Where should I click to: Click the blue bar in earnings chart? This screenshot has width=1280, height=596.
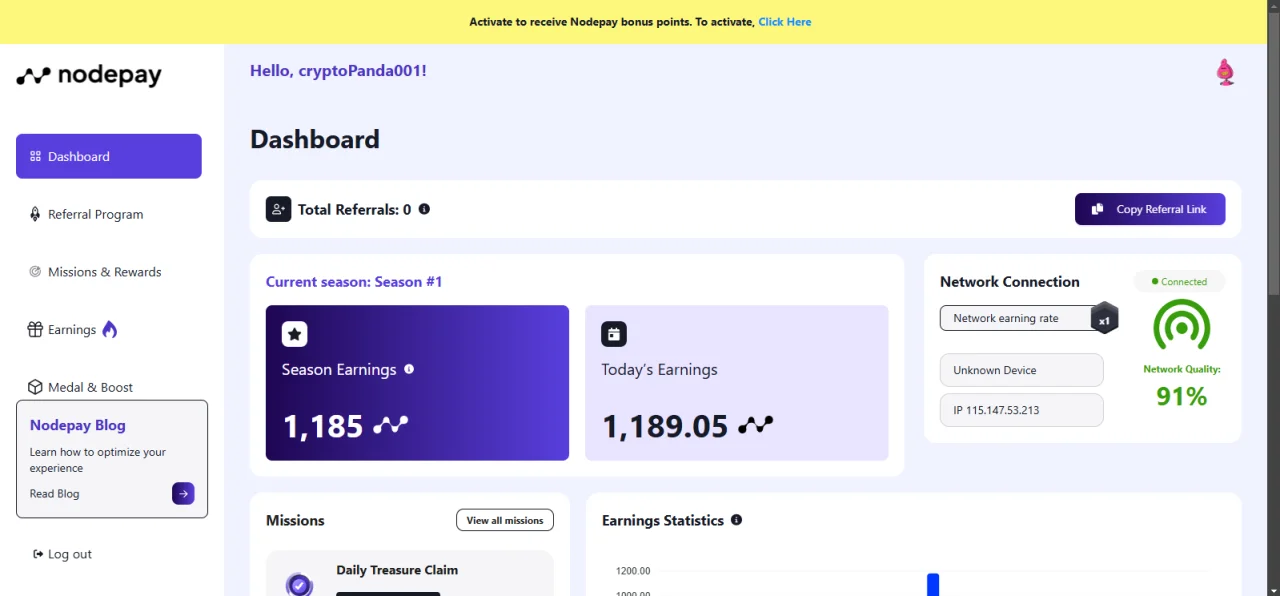[933, 584]
